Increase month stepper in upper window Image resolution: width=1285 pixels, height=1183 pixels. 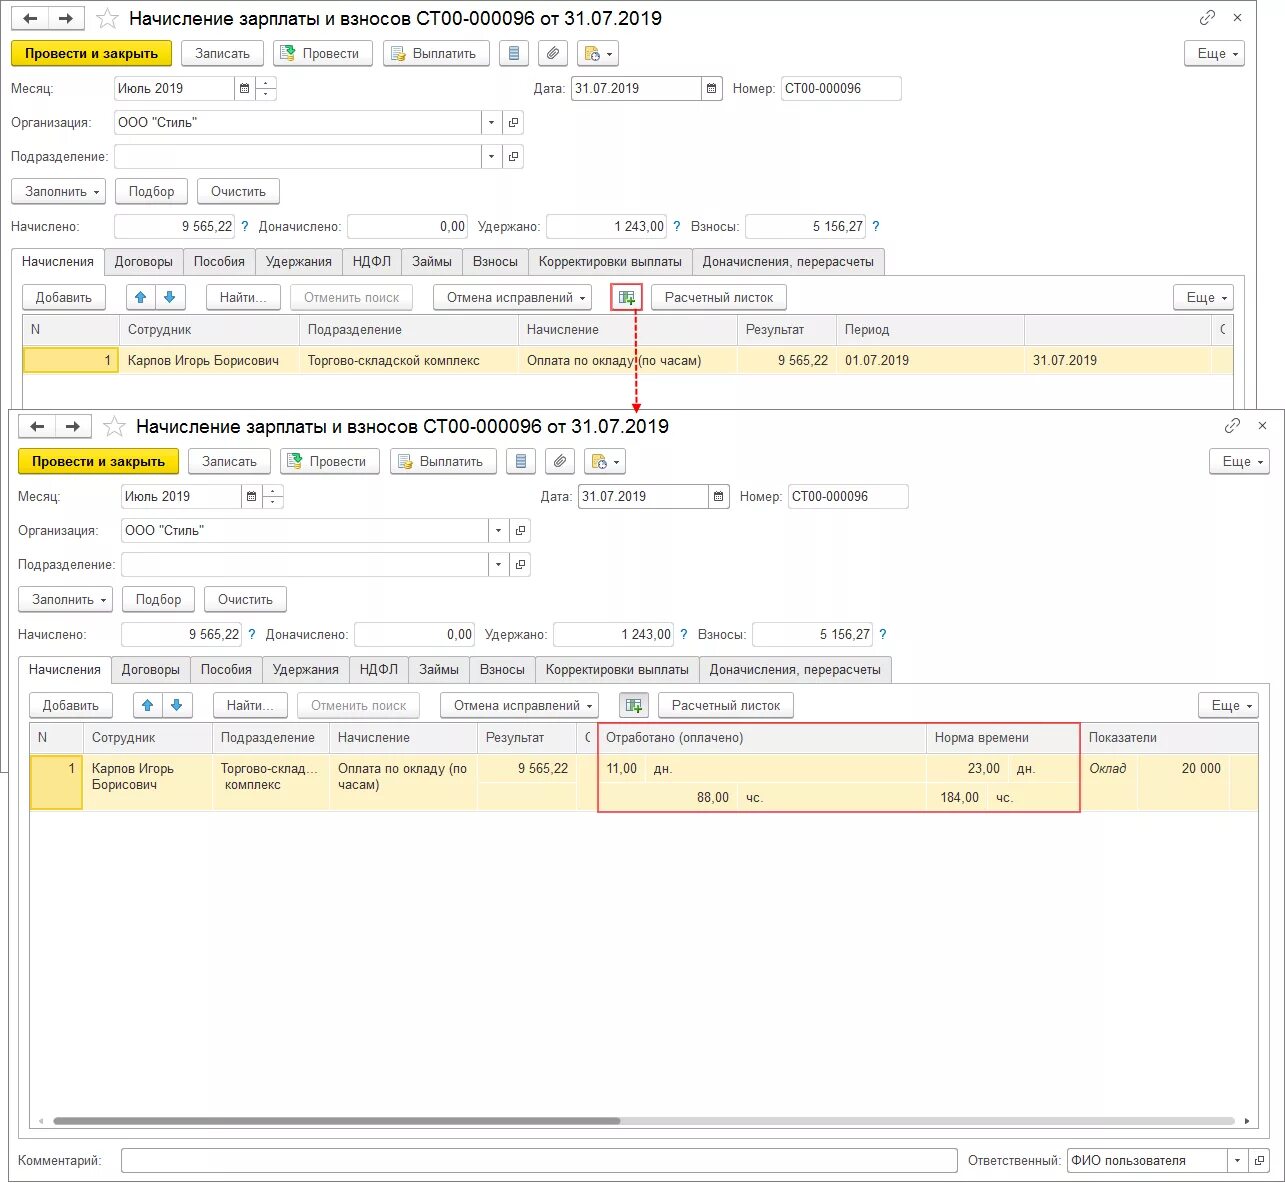[266, 82]
